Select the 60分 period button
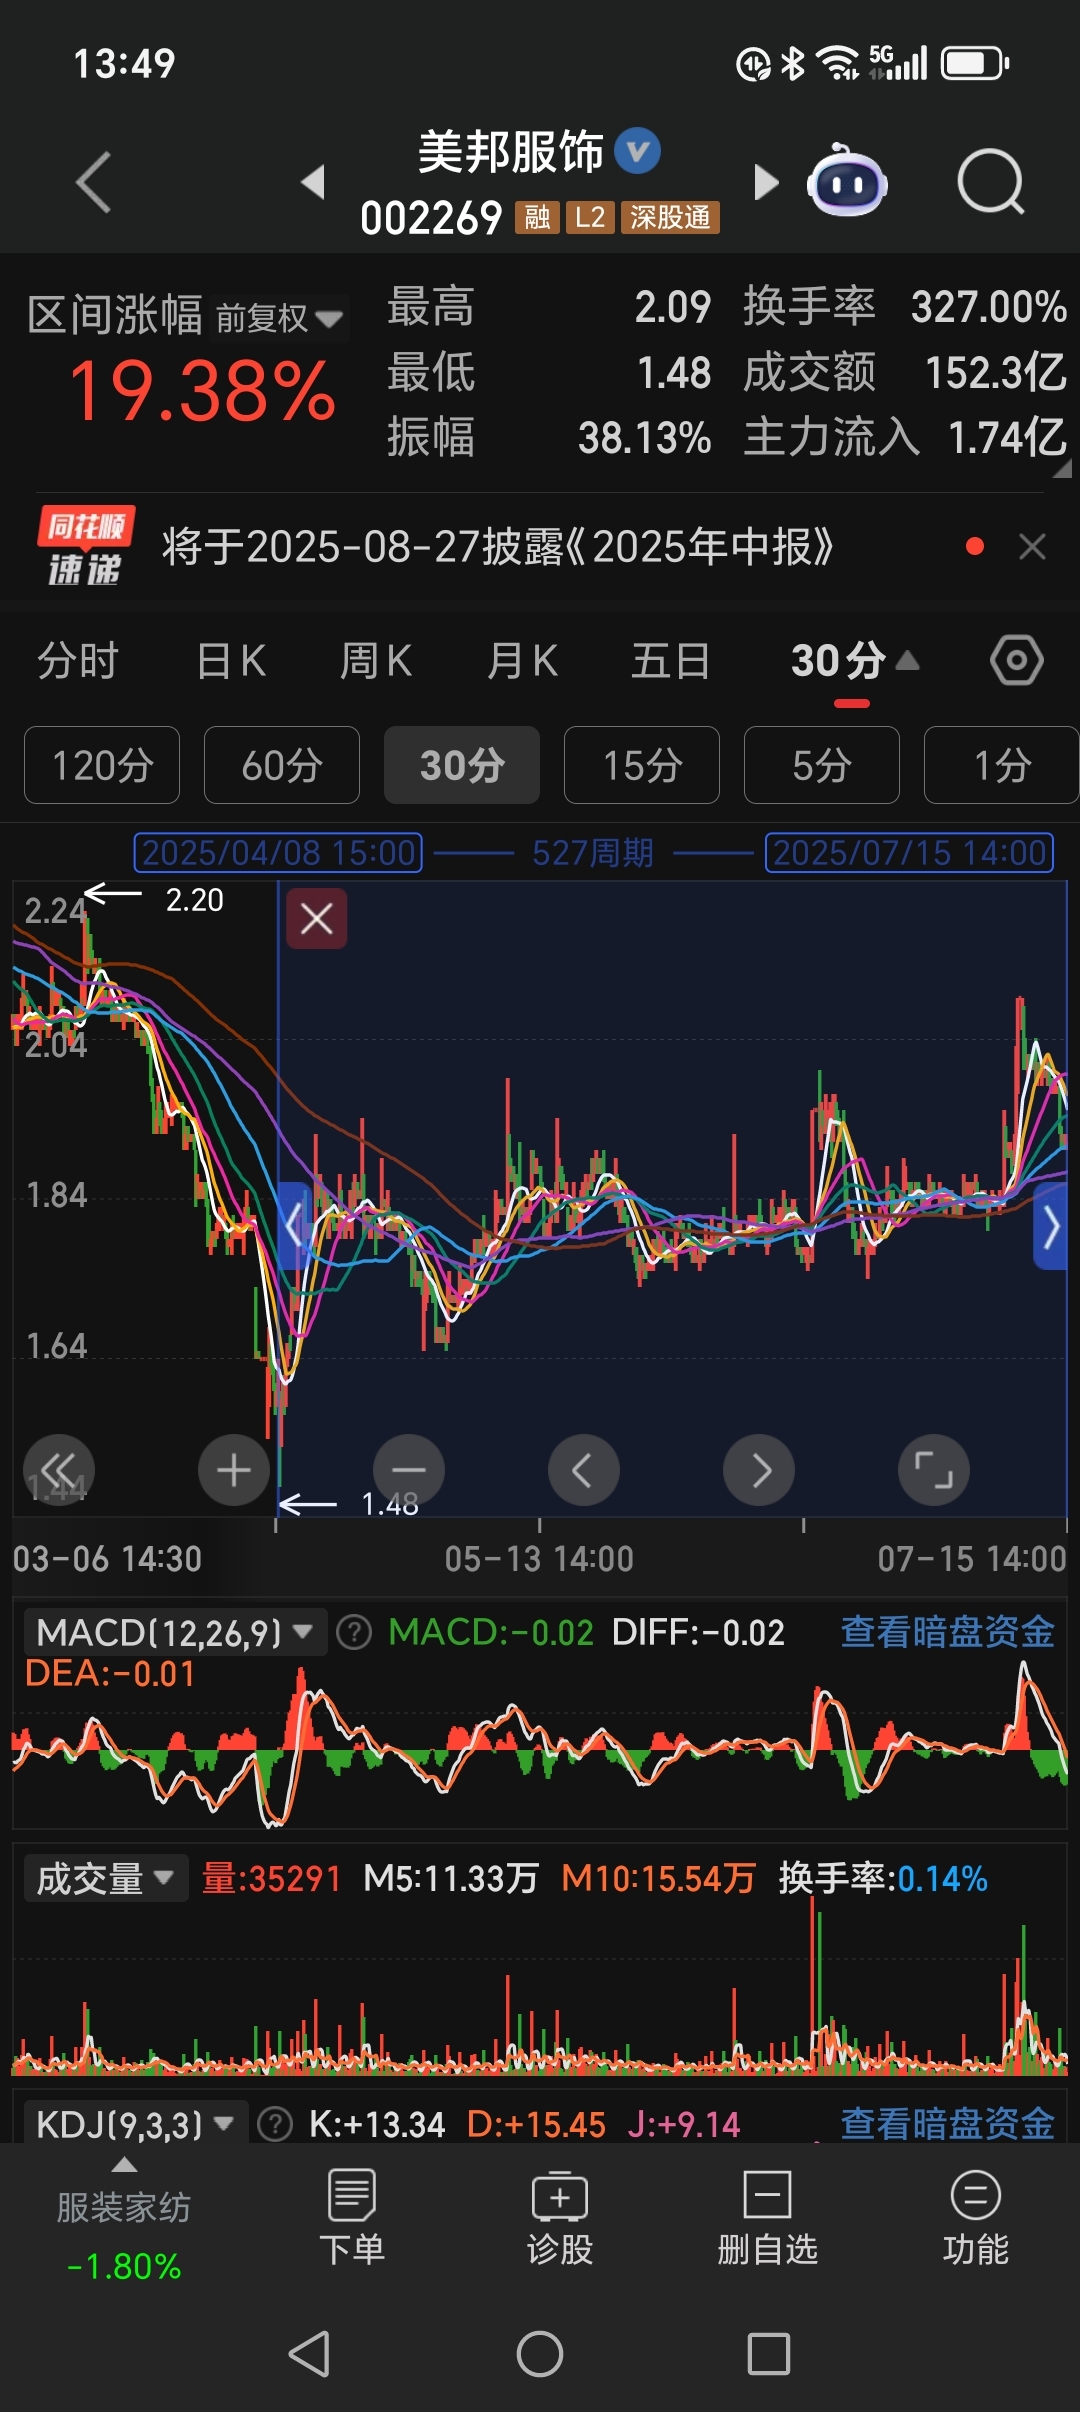 point(282,765)
